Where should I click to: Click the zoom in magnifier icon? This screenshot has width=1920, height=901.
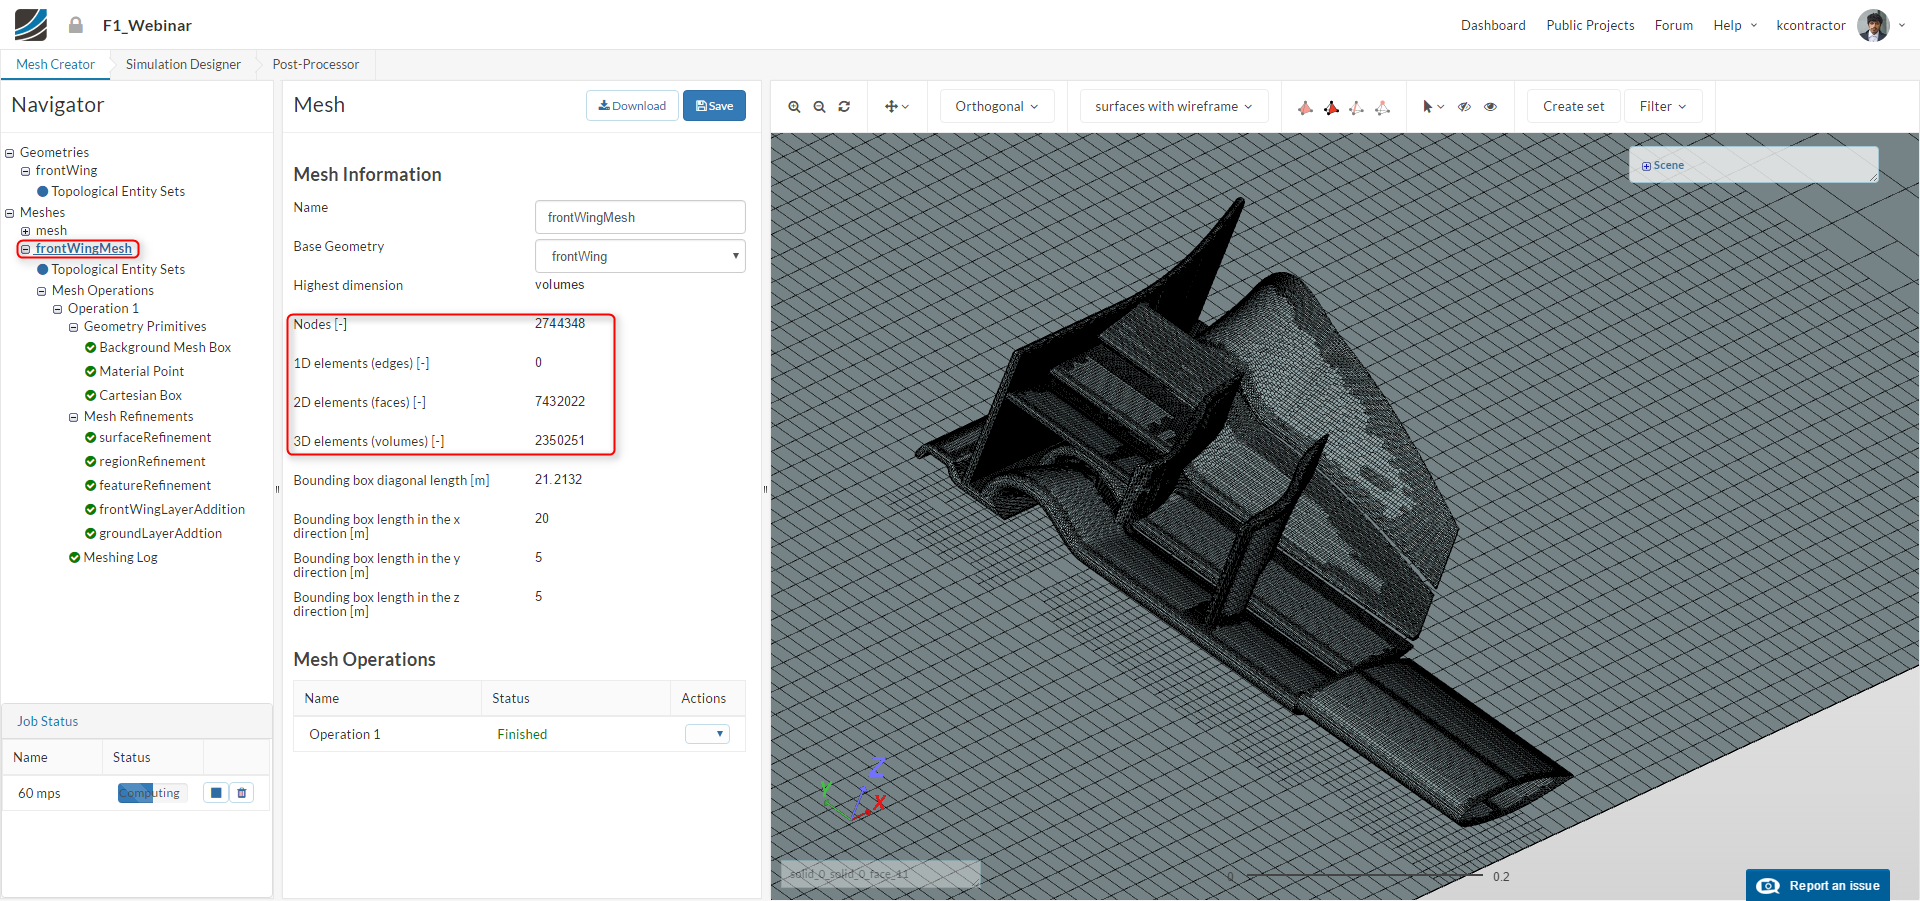pyautogui.click(x=794, y=107)
